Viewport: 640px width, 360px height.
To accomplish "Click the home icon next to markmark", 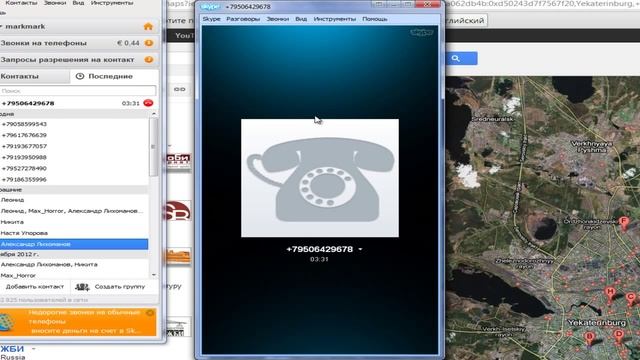I will click(148, 27).
